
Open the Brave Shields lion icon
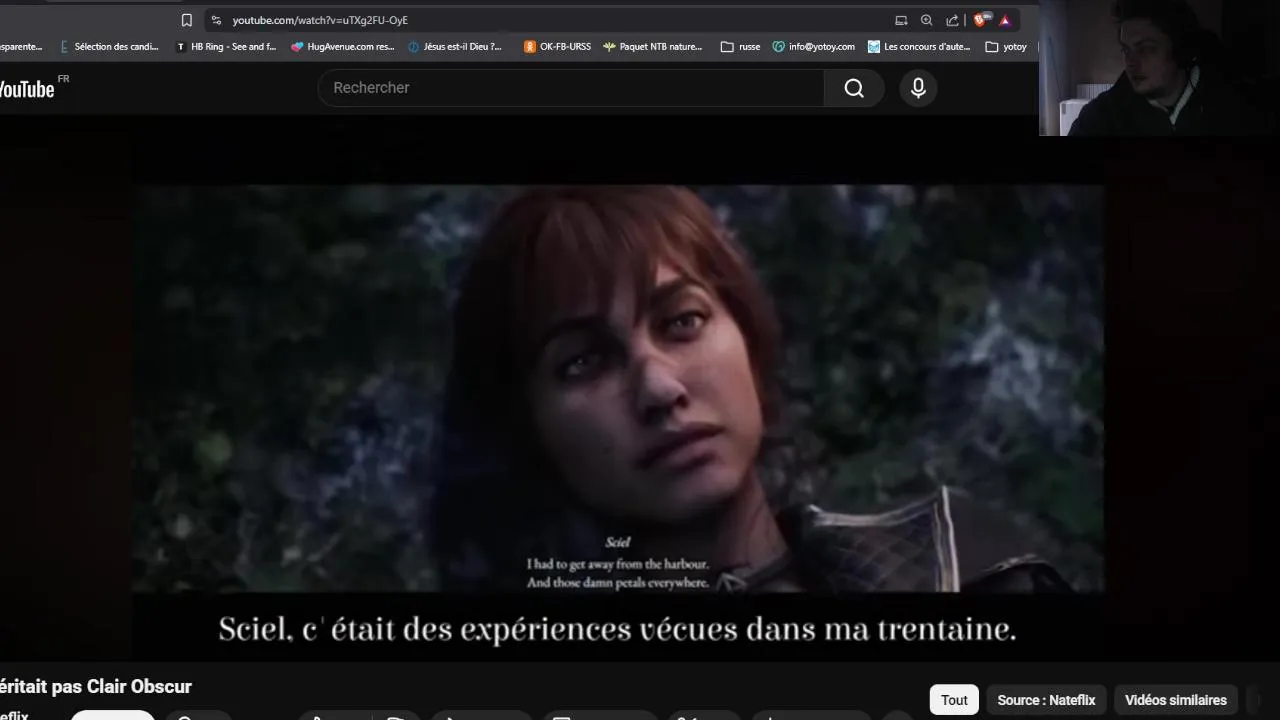981,20
